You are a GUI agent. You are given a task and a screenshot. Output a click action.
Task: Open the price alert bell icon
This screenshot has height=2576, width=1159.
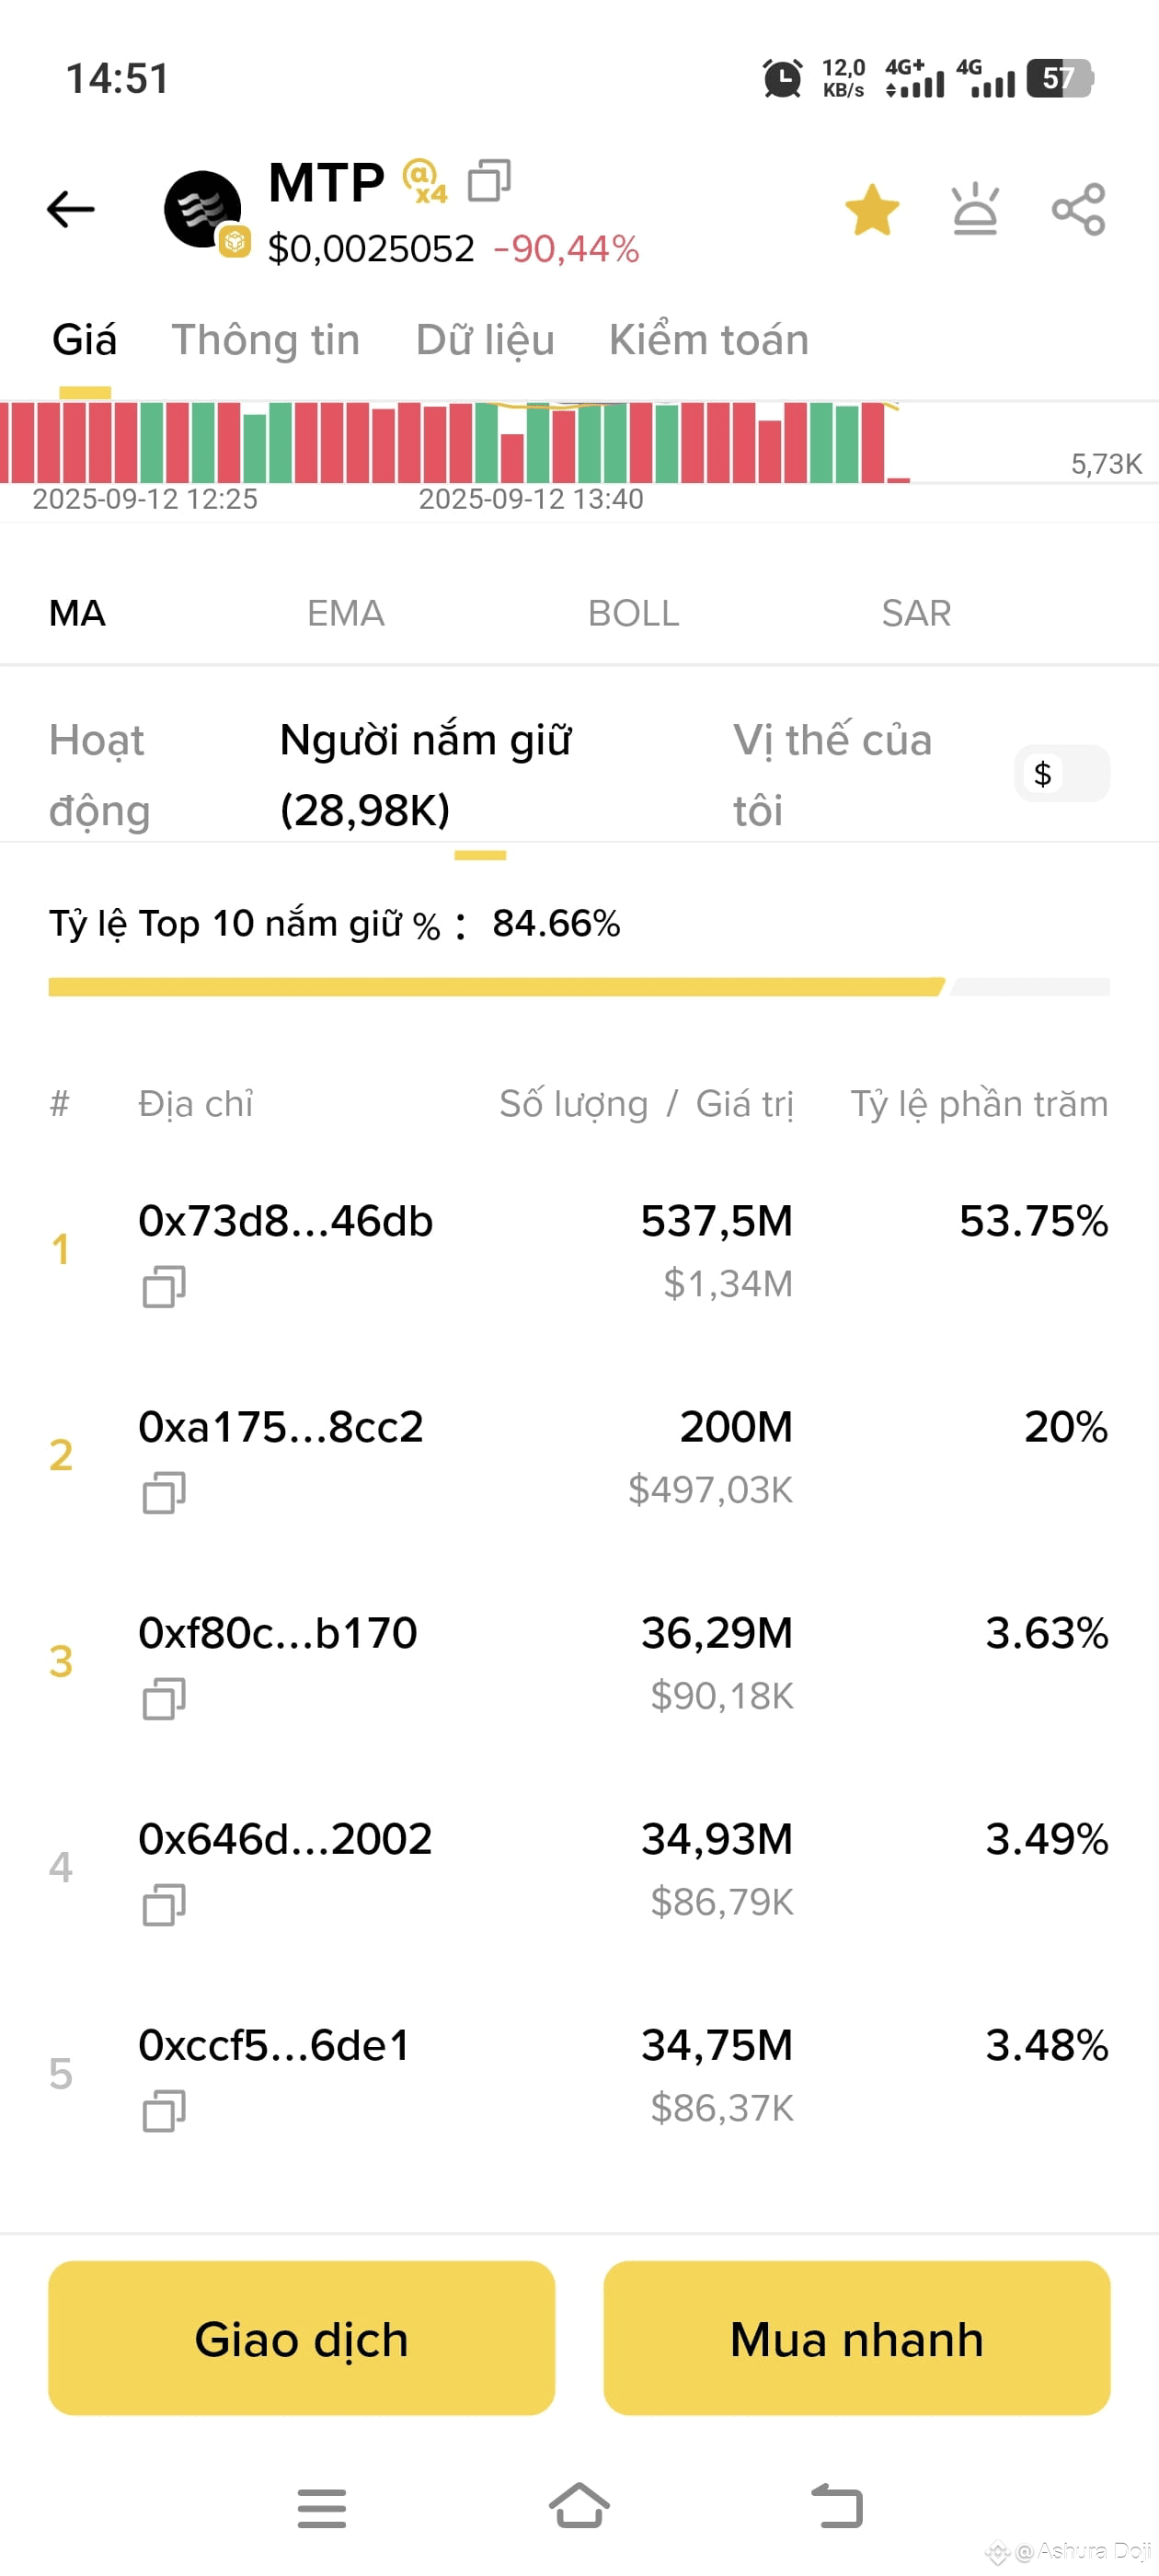975,209
